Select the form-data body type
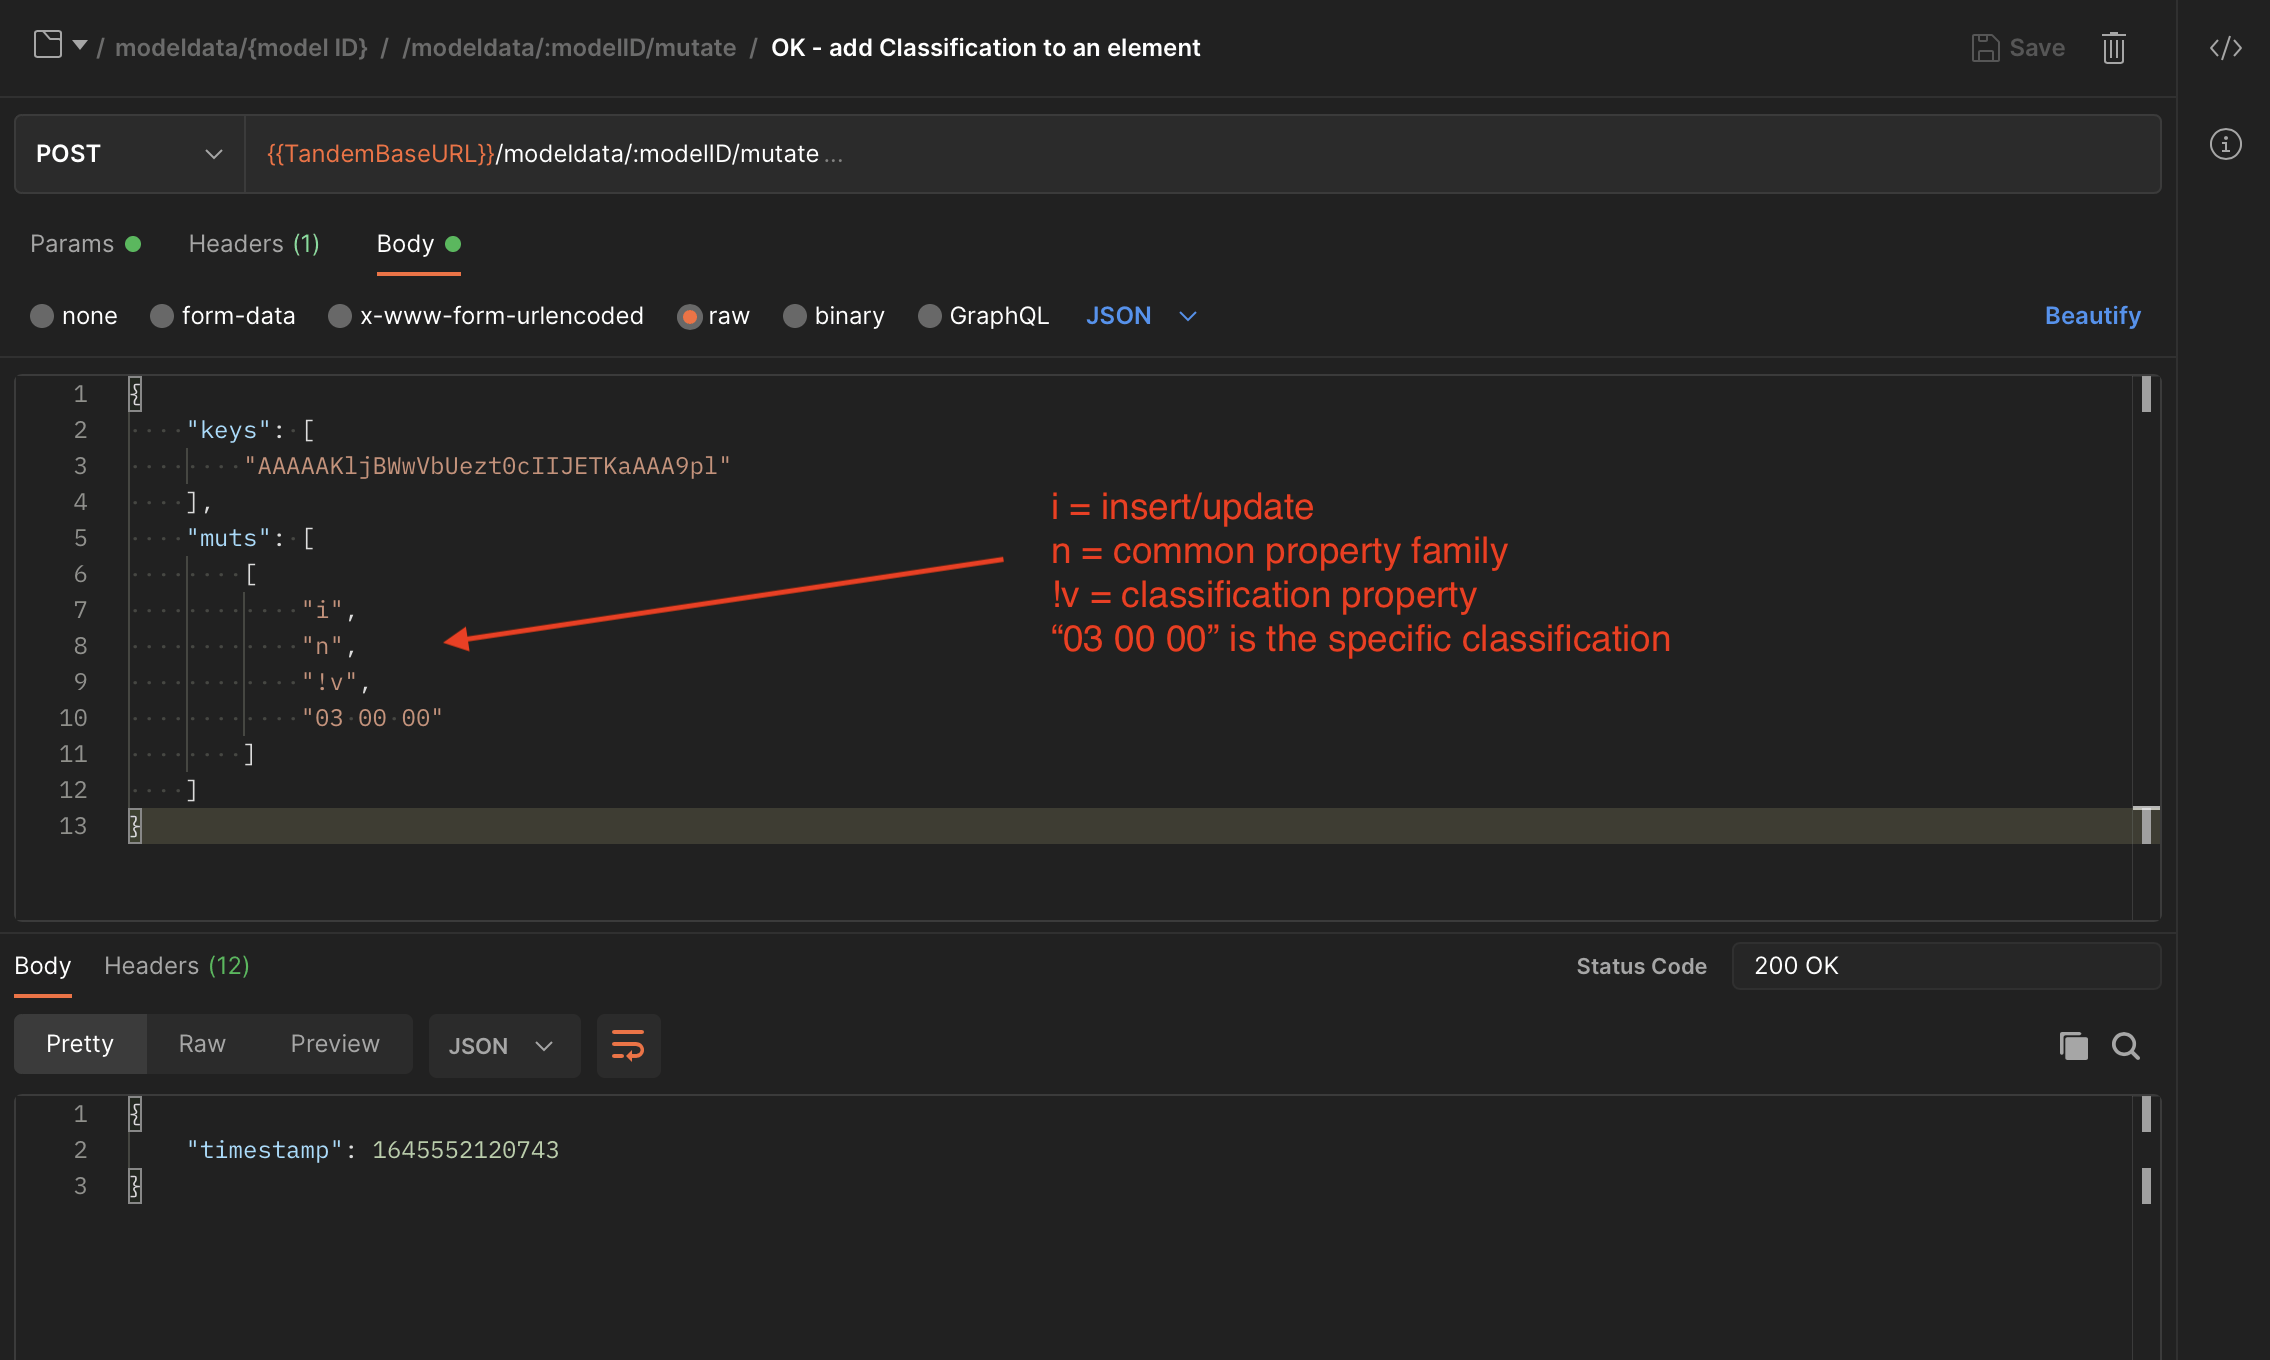 click(222, 316)
